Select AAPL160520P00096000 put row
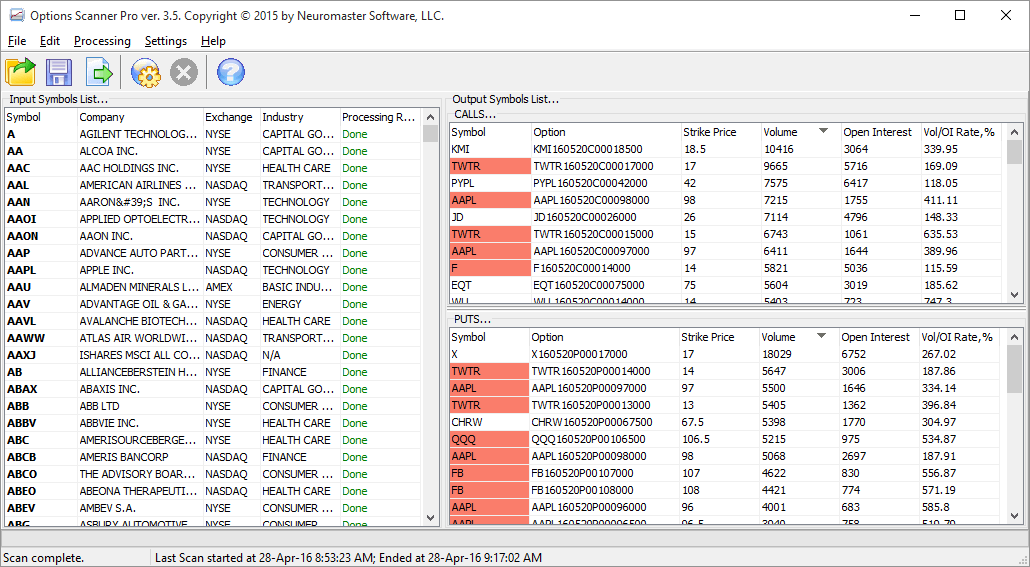1030x567 pixels. 727,507
